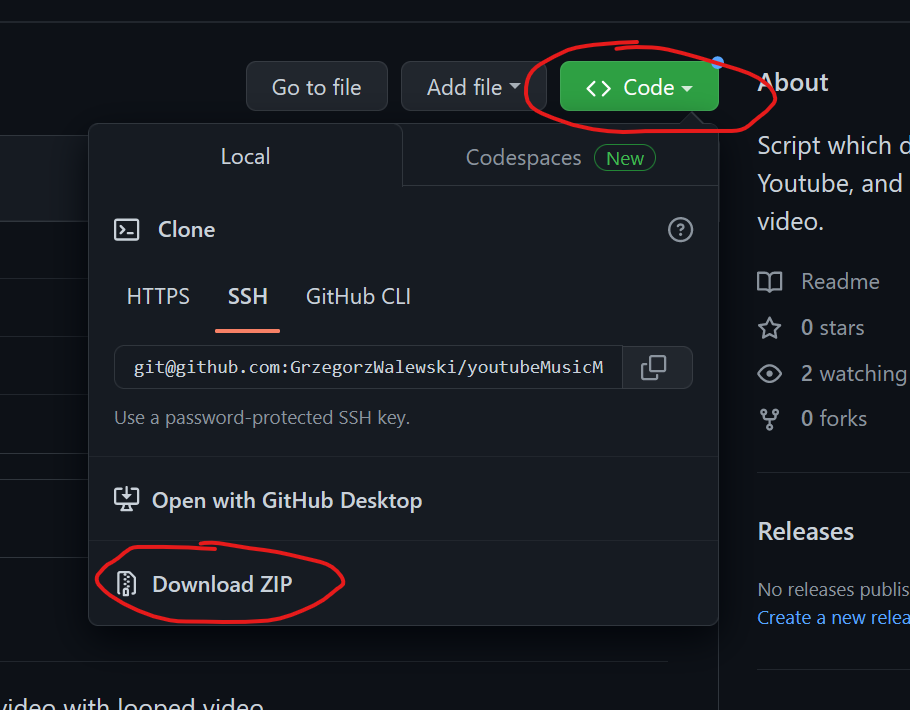Viewport: 910px width, 710px height.
Task: Click the eye icon beside 2 watching
Action: tap(770, 374)
